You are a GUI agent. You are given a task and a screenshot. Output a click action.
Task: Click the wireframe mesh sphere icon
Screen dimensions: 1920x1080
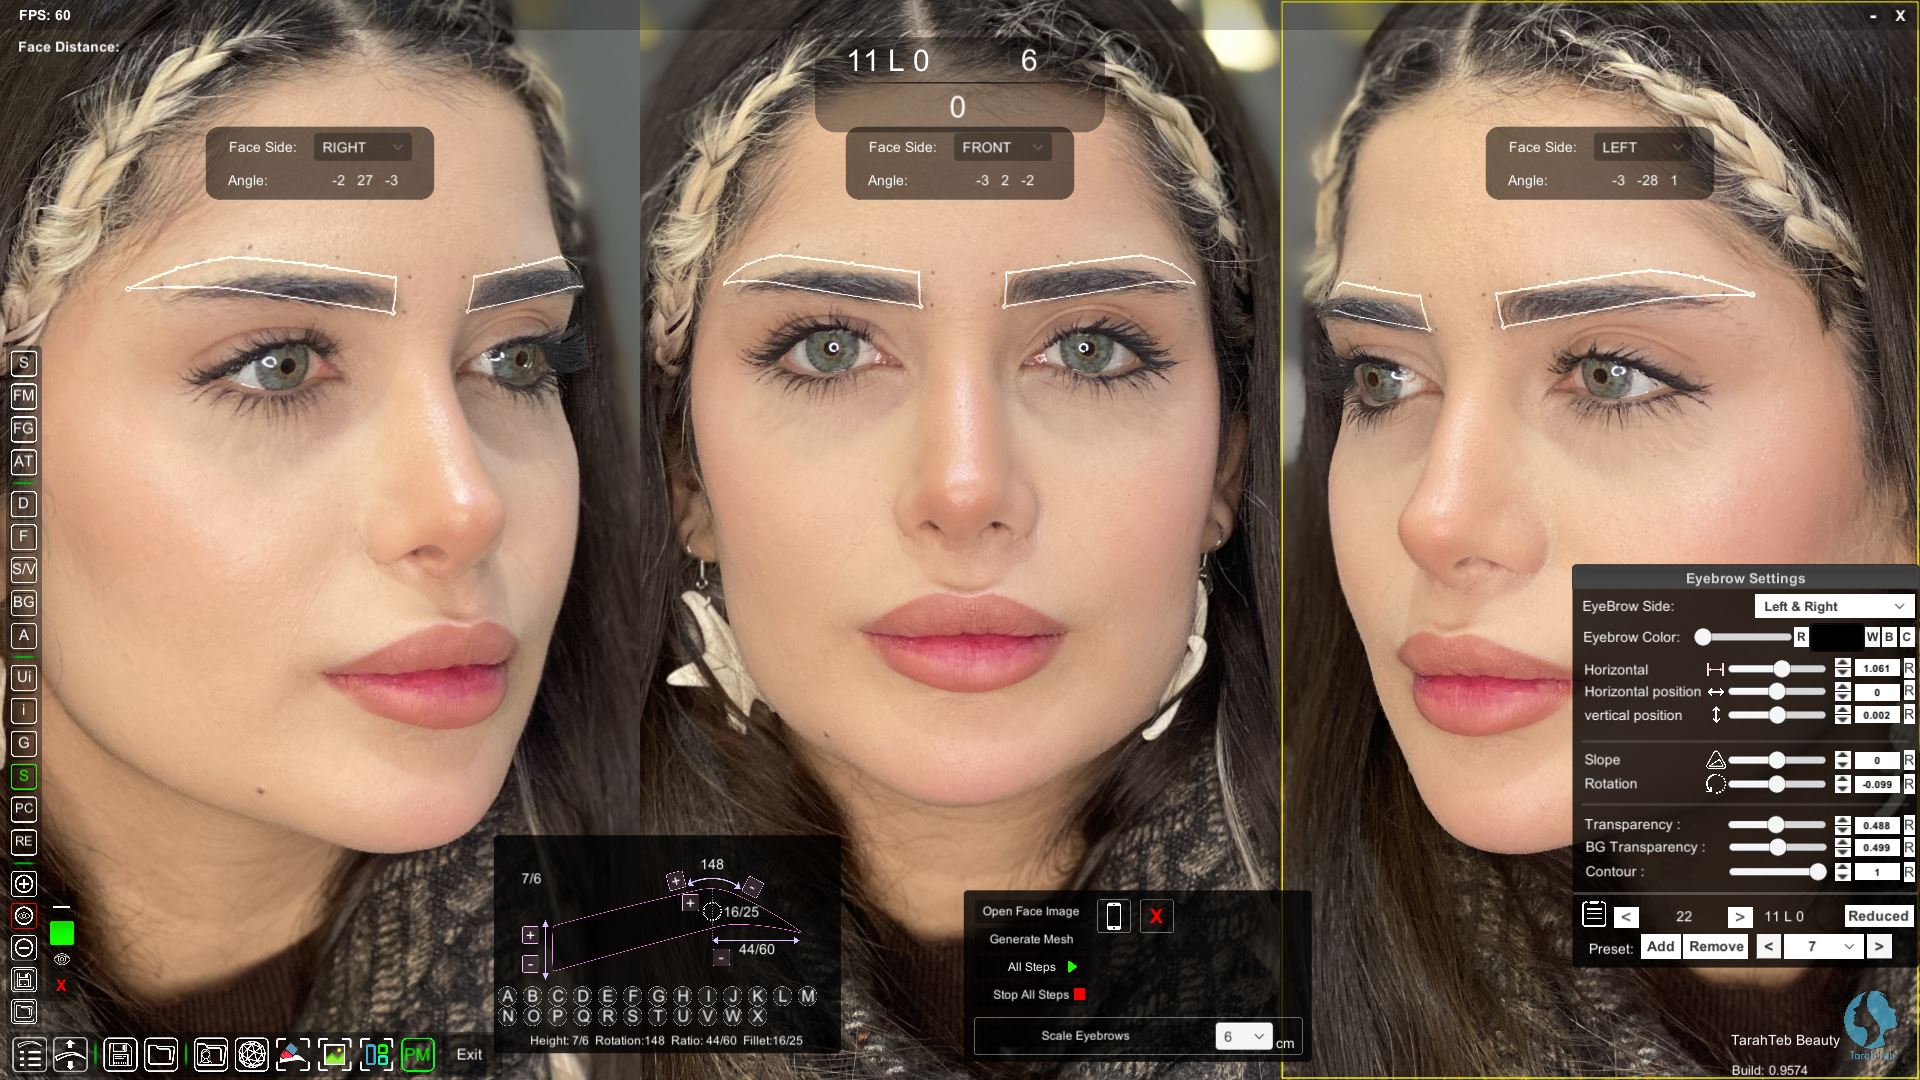point(252,1055)
